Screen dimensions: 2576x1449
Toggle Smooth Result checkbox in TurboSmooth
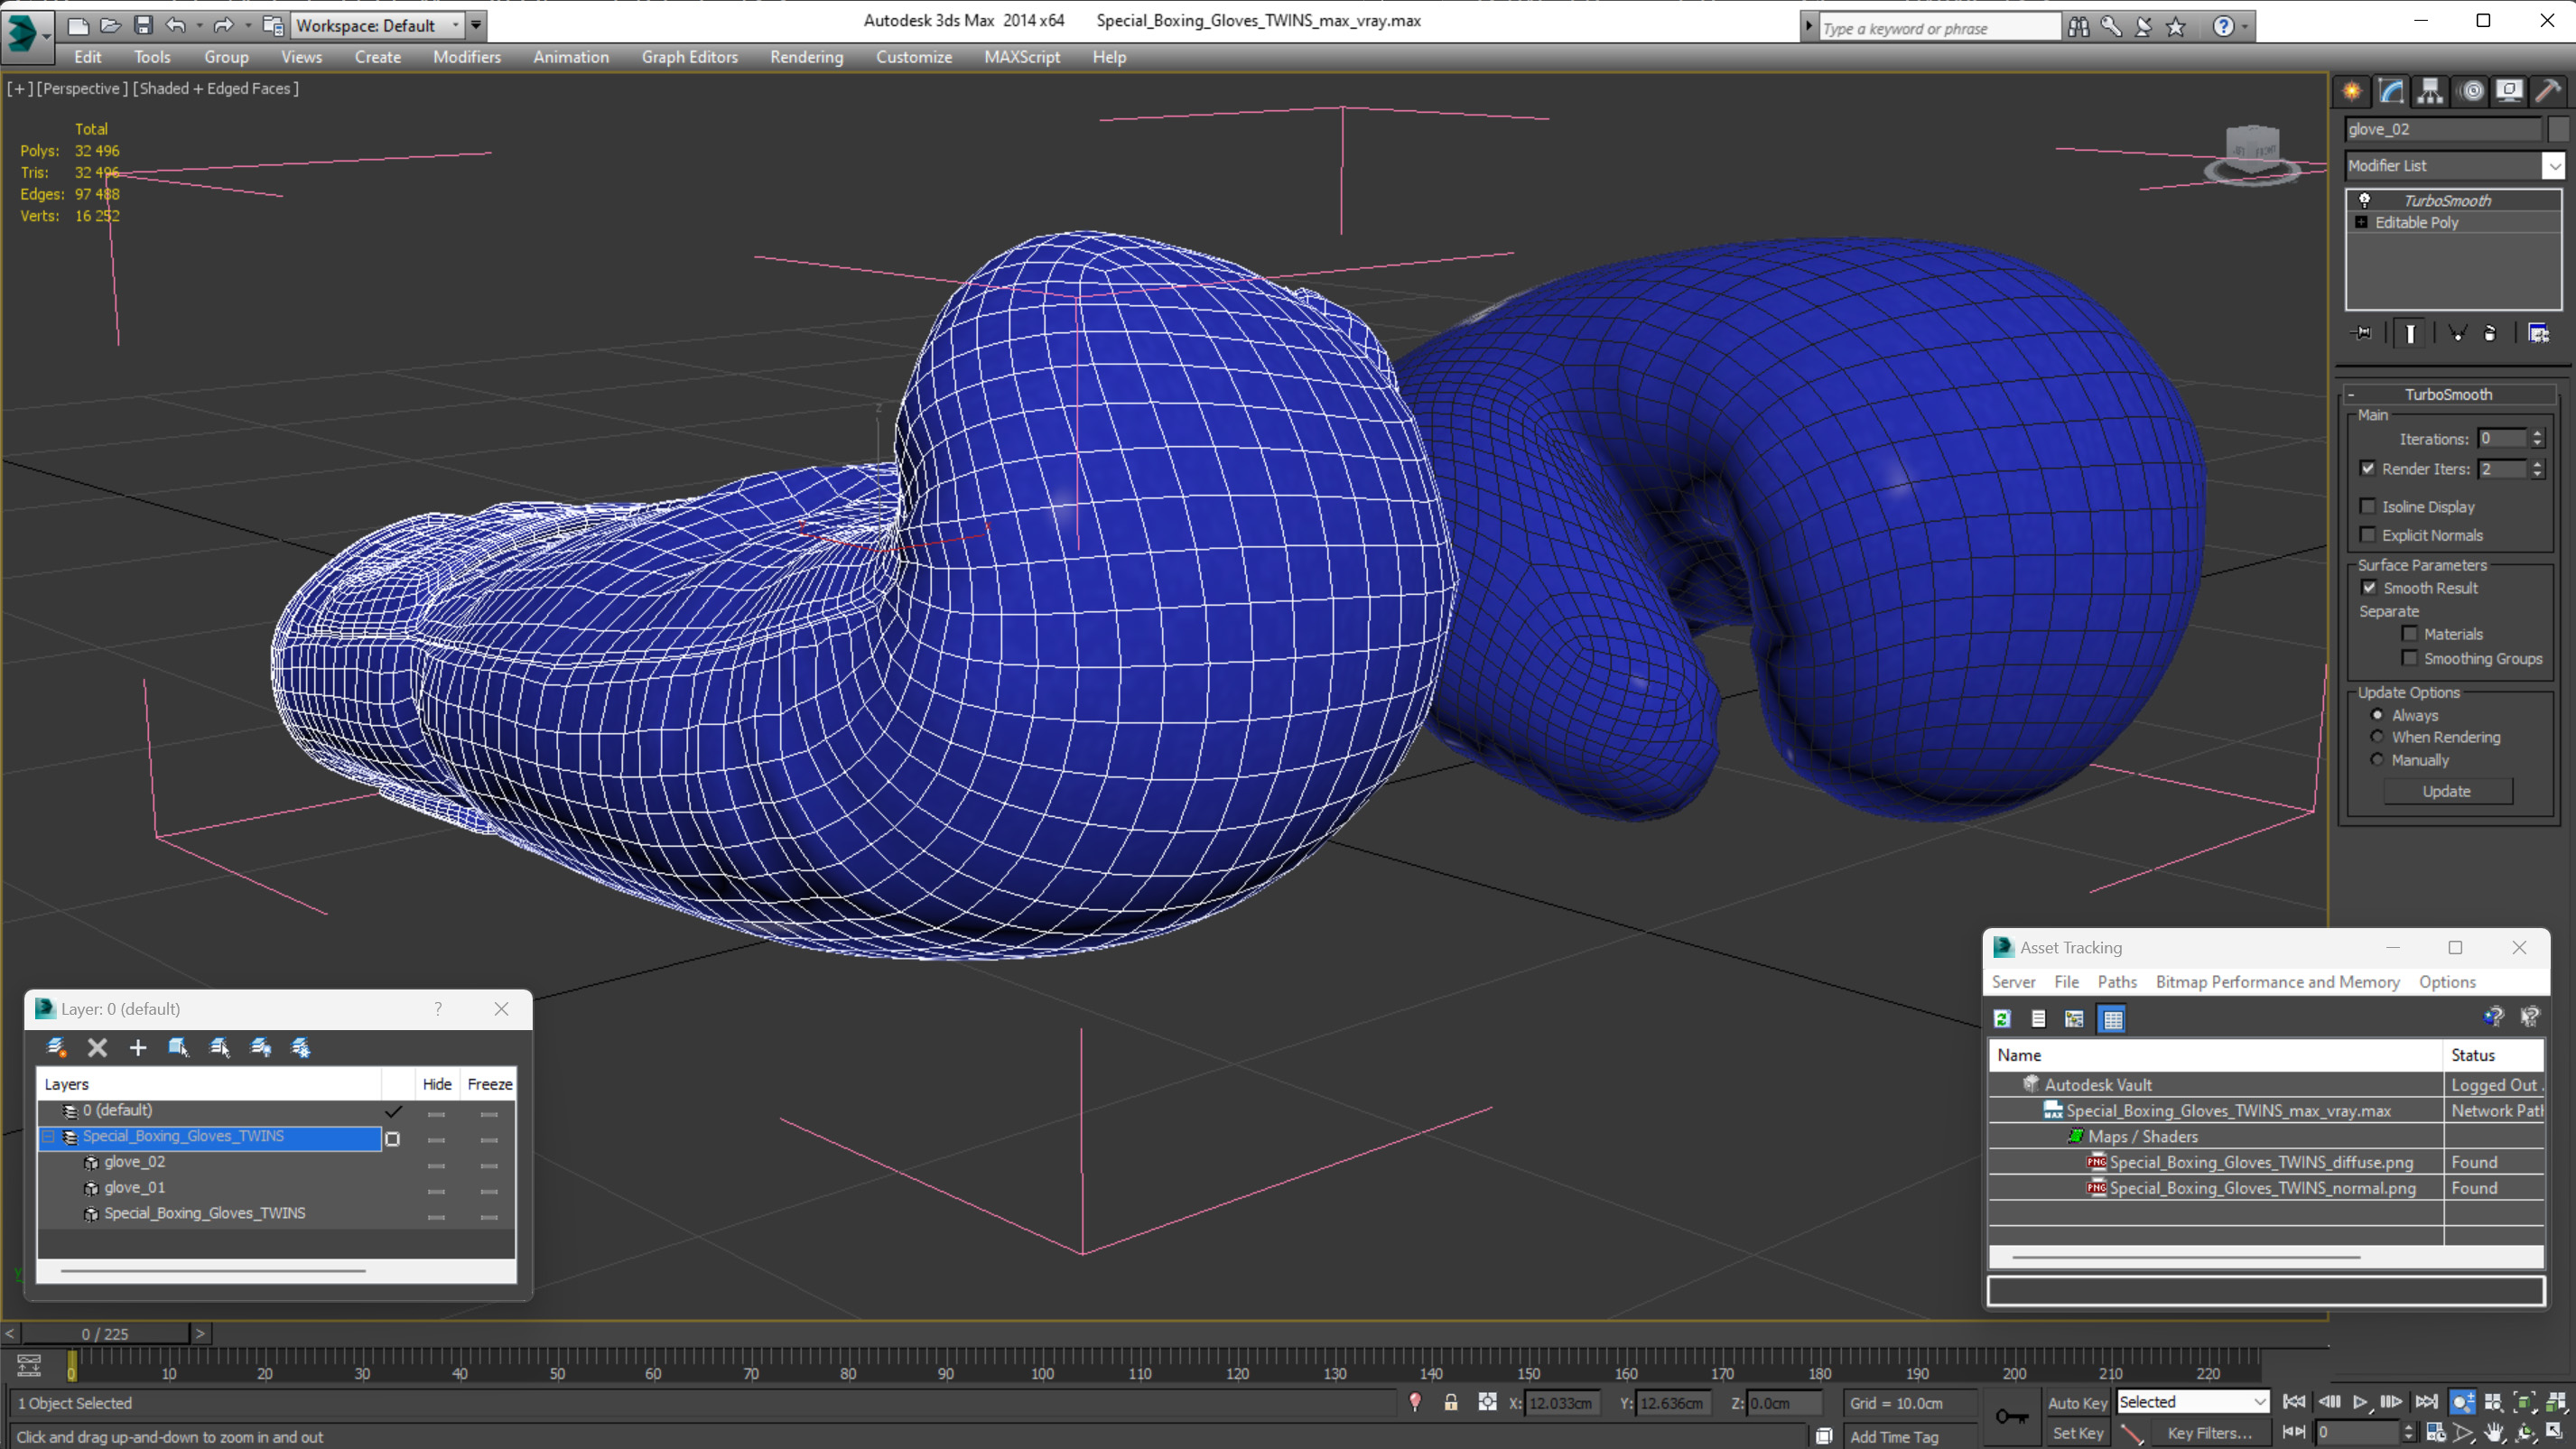click(x=2369, y=588)
